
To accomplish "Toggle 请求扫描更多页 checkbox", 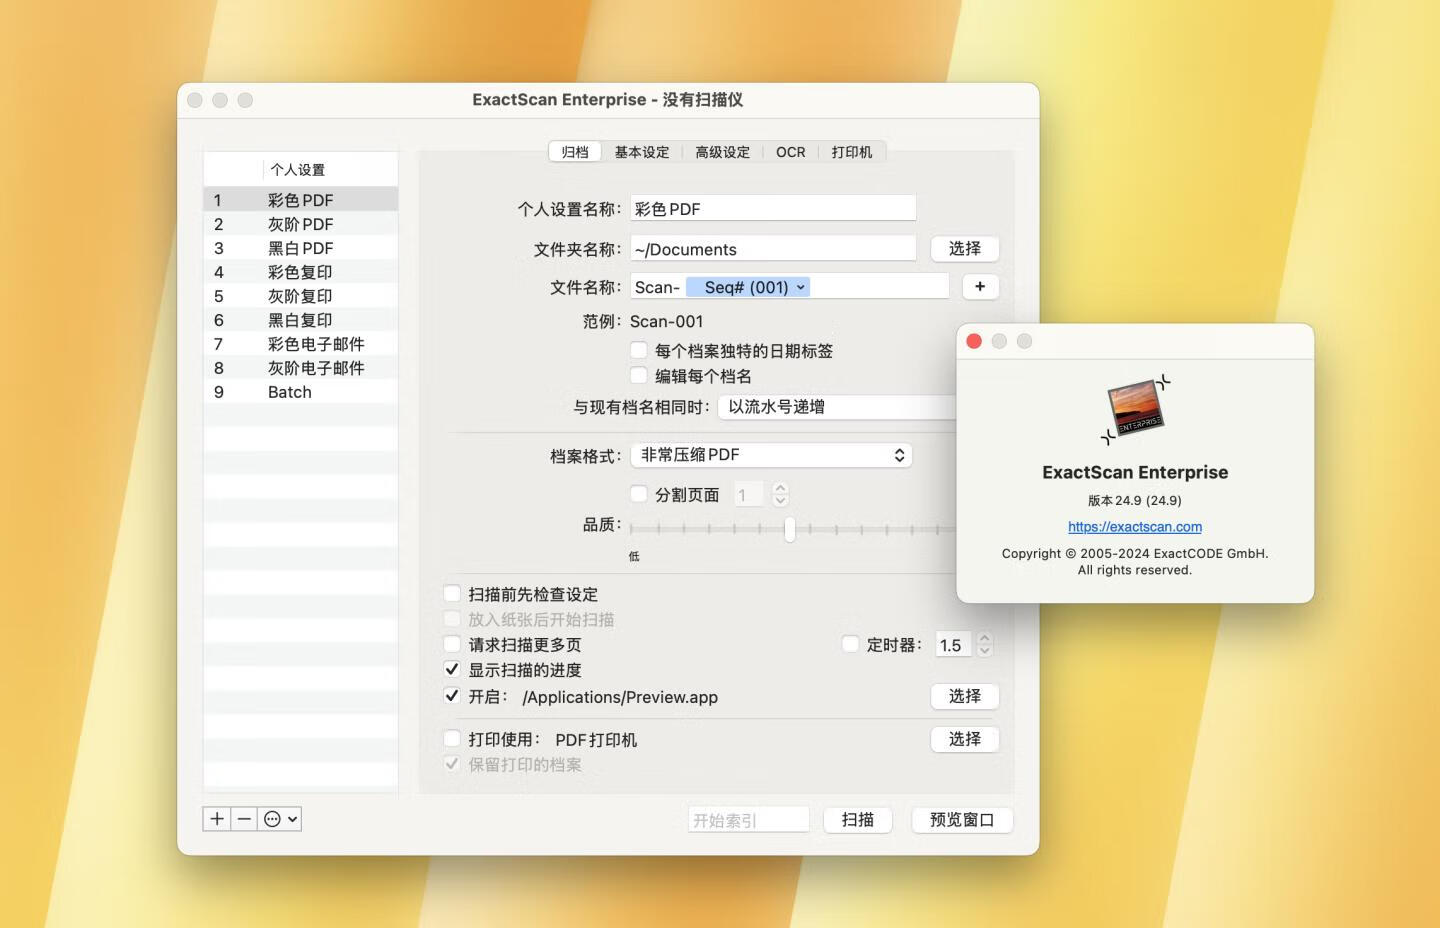I will [452, 644].
